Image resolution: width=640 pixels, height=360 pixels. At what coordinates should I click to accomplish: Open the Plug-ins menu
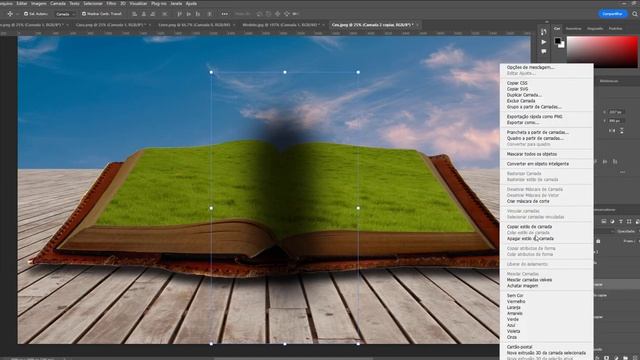click(x=159, y=3)
